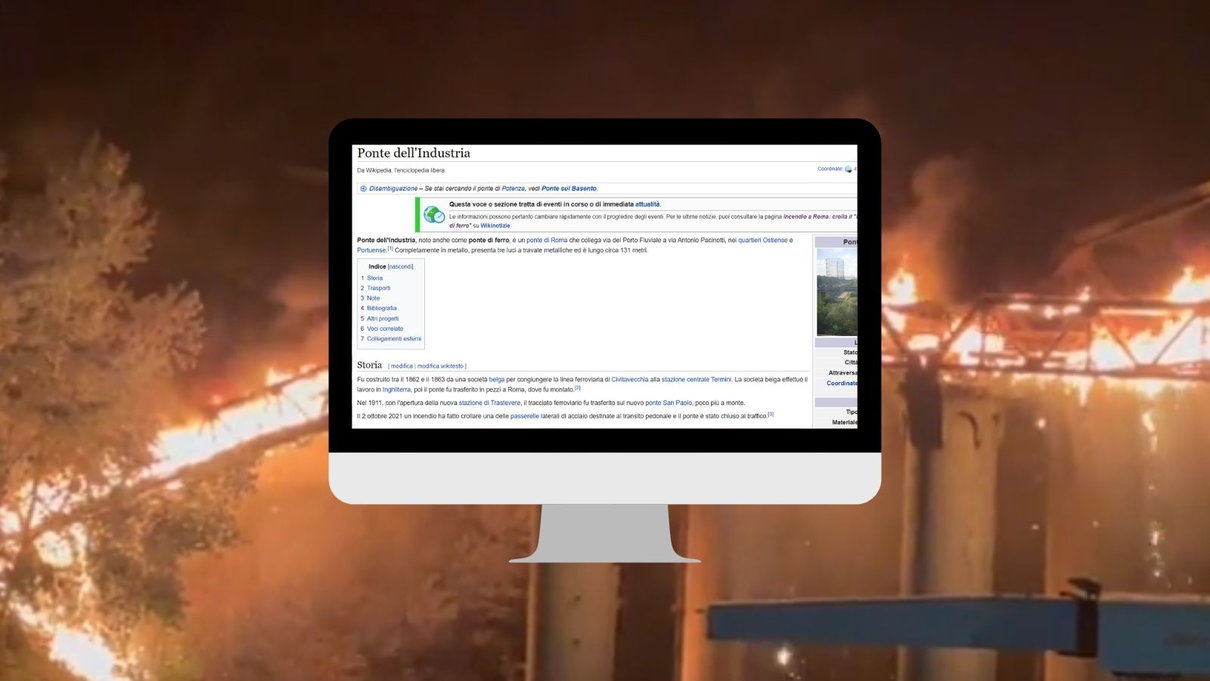Jump to '7 Collegamenti esterni' in the index
The height and width of the screenshot is (681, 1210).
391,339
